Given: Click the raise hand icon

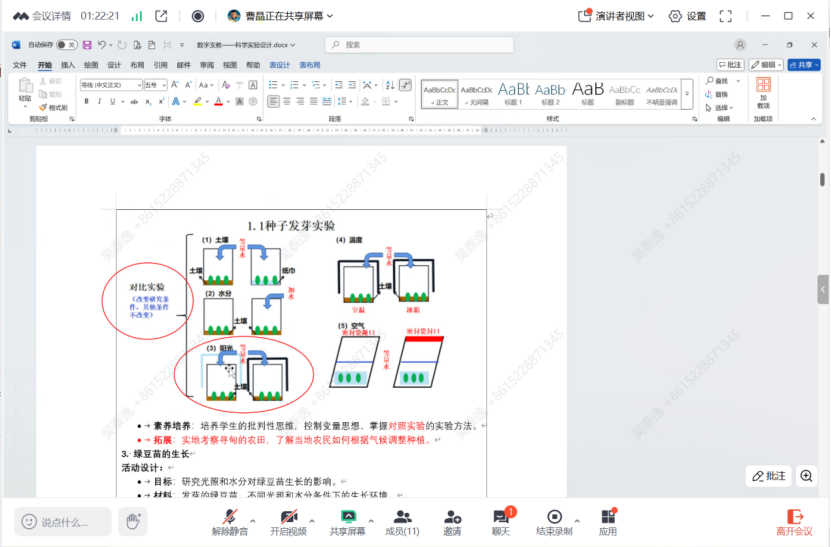Looking at the screenshot, I should tap(132, 520).
